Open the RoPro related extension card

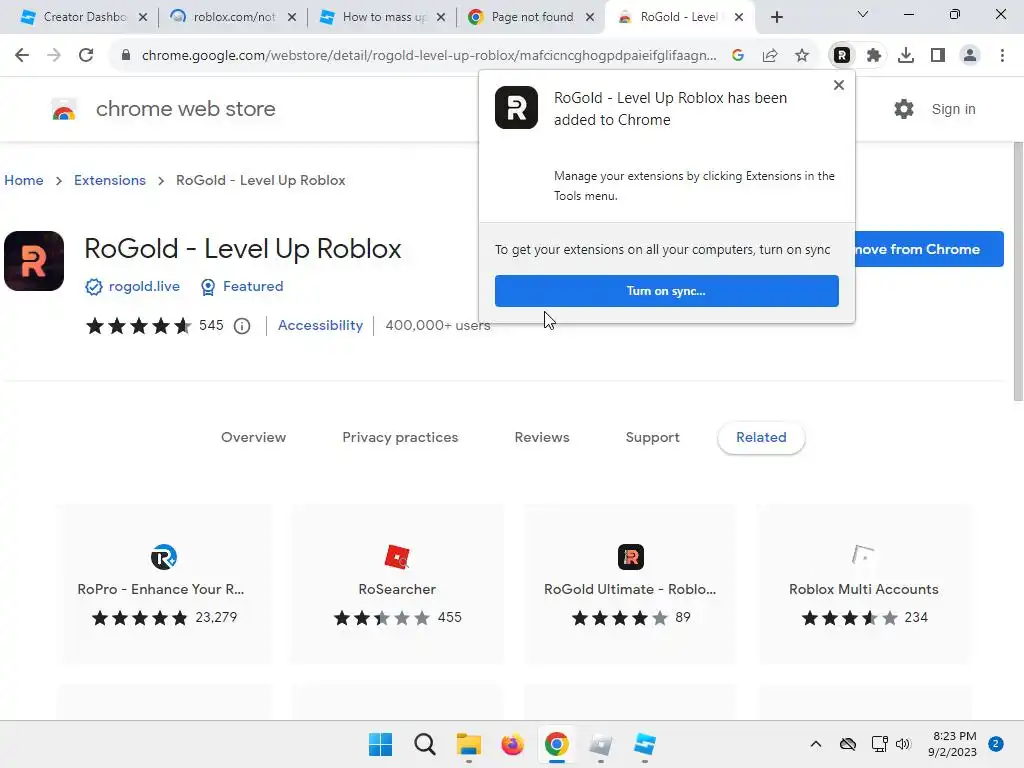163,584
